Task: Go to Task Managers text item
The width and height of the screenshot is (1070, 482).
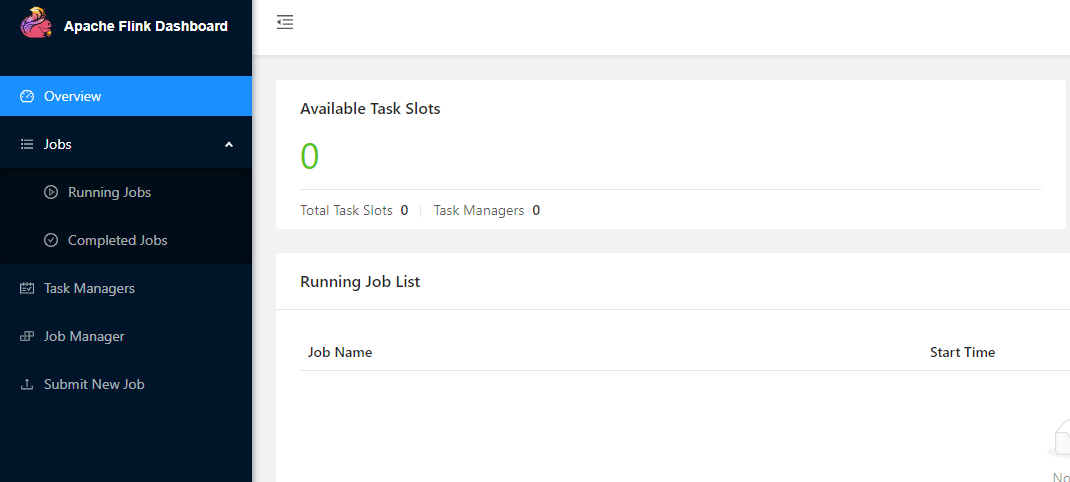Action: pyautogui.click(x=89, y=288)
